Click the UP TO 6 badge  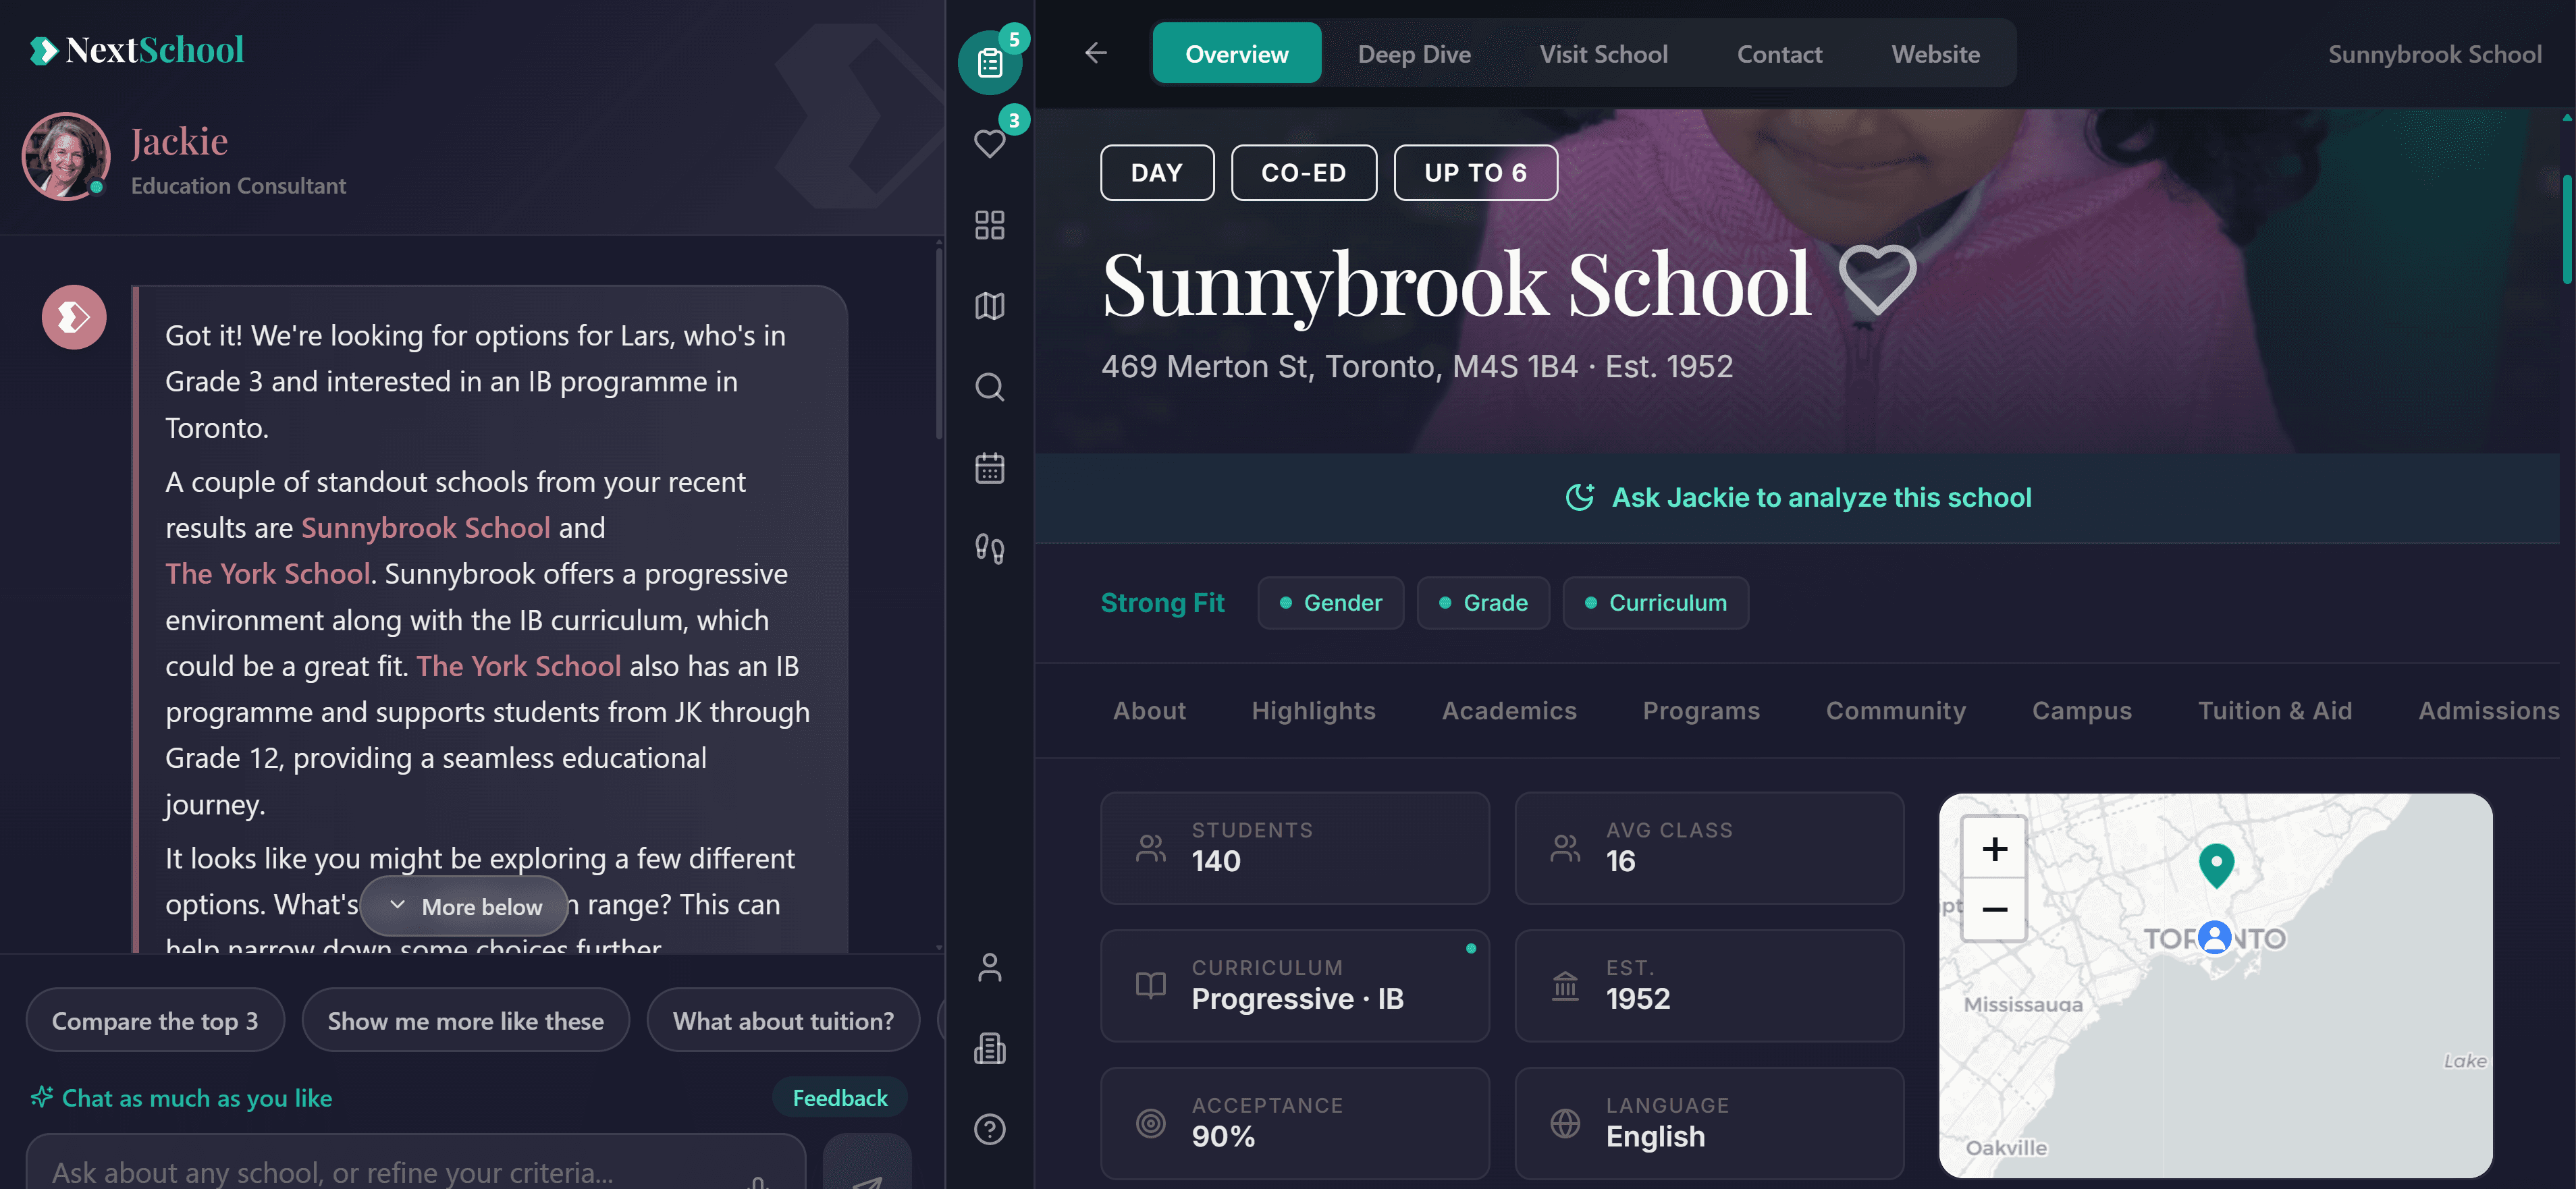[x=1475, y=172]
